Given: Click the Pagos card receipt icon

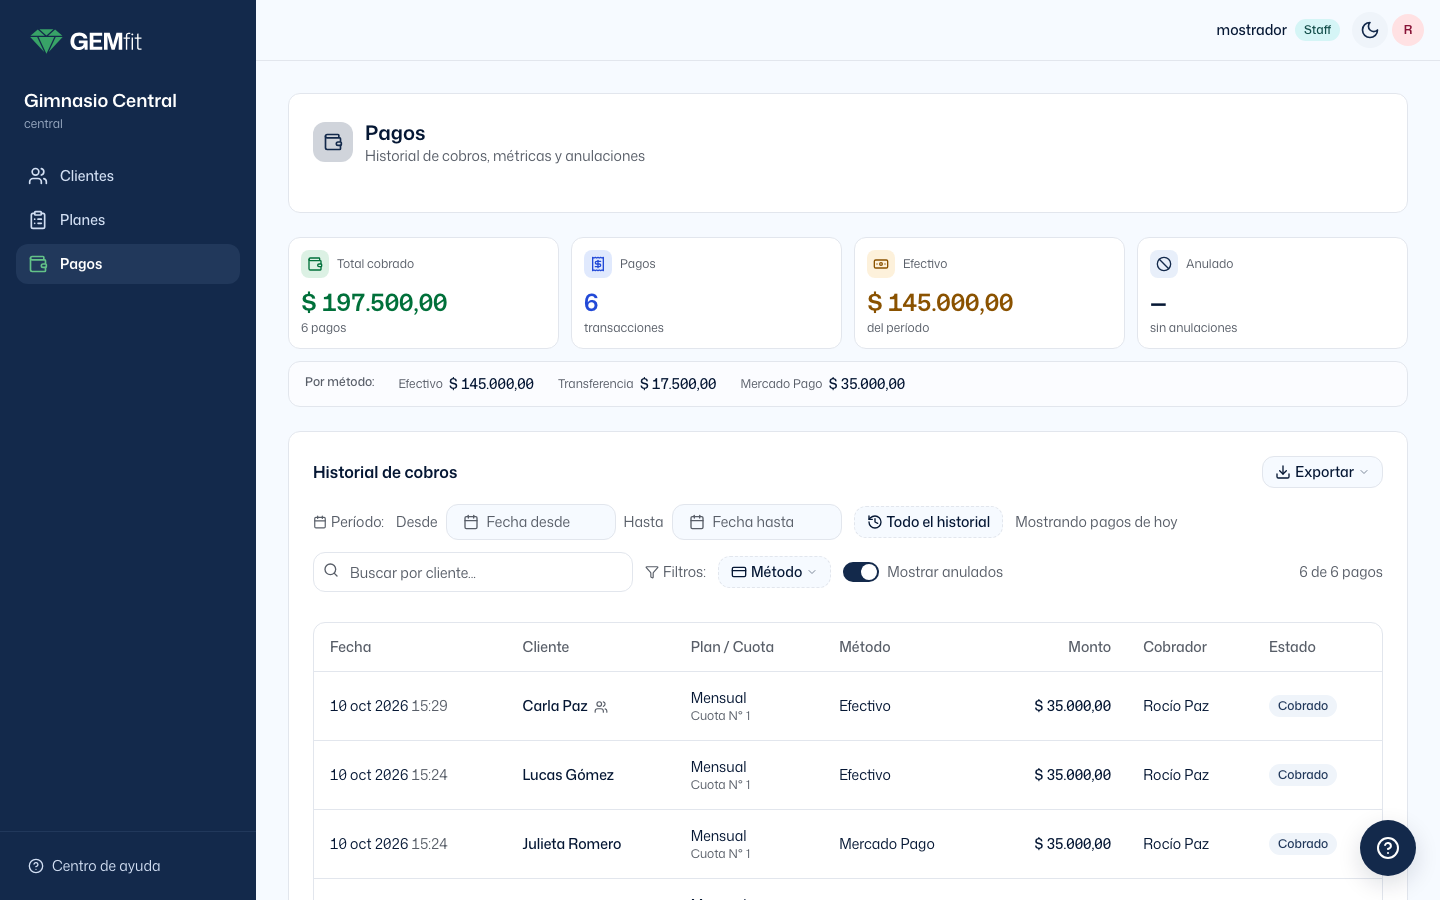Looking at the screenshot, I should coord(598,264).
